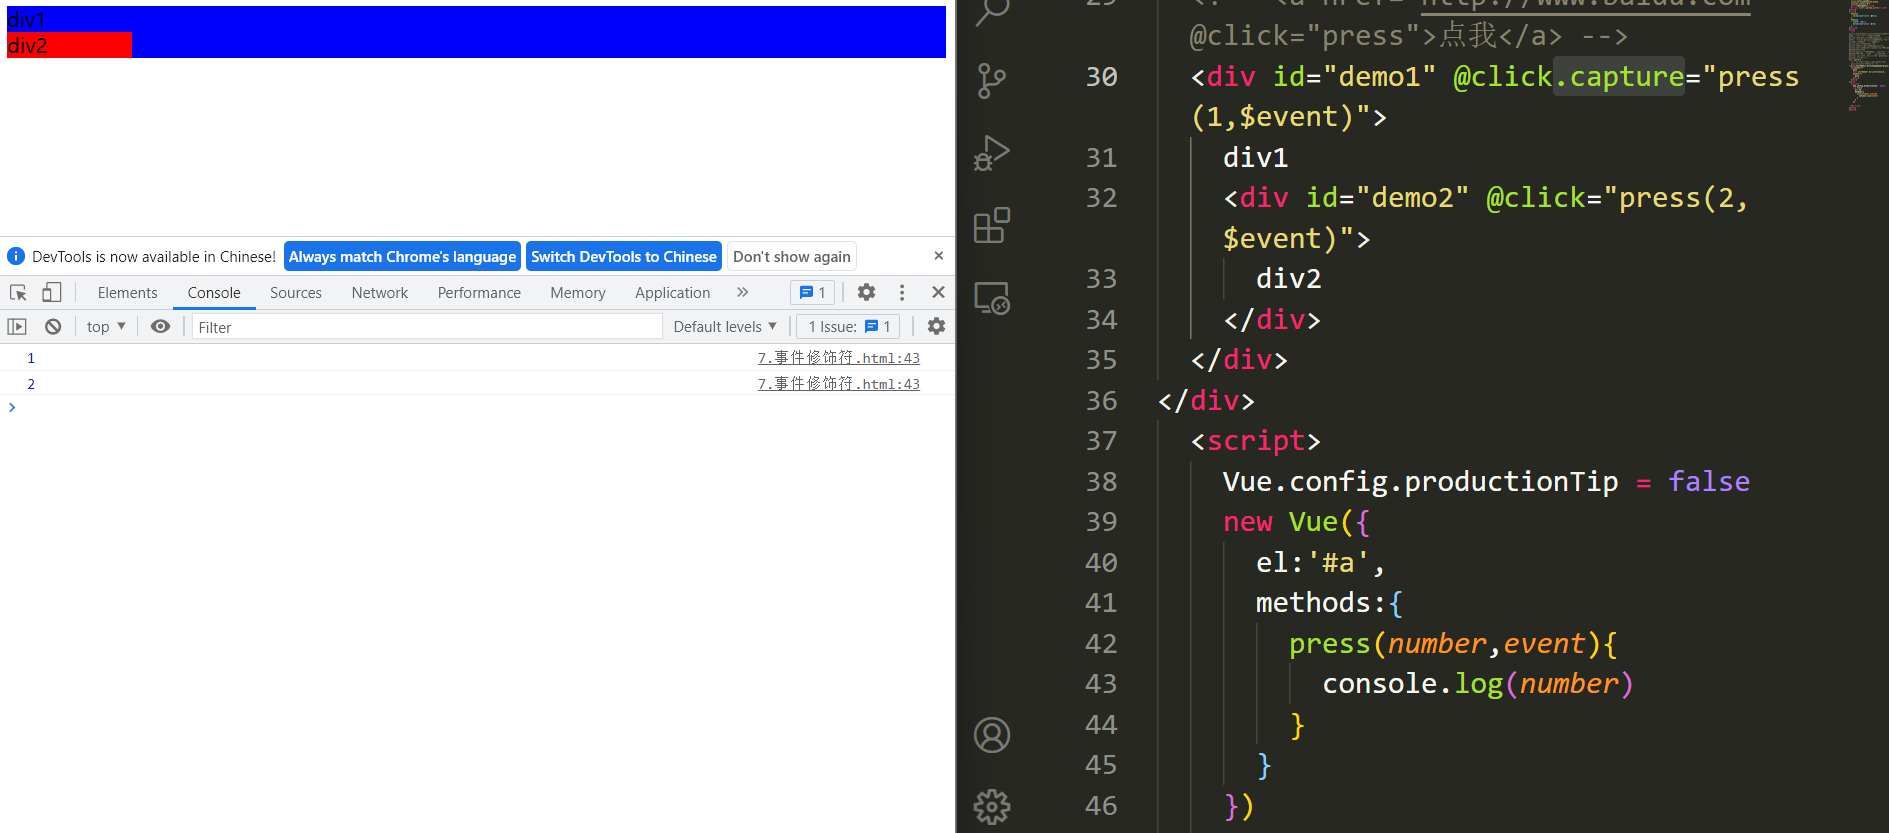This screenshot has width=1889, height=833.
Task: Open the DevTools three-dot customize menu
Action: click(x=902, y=292)
